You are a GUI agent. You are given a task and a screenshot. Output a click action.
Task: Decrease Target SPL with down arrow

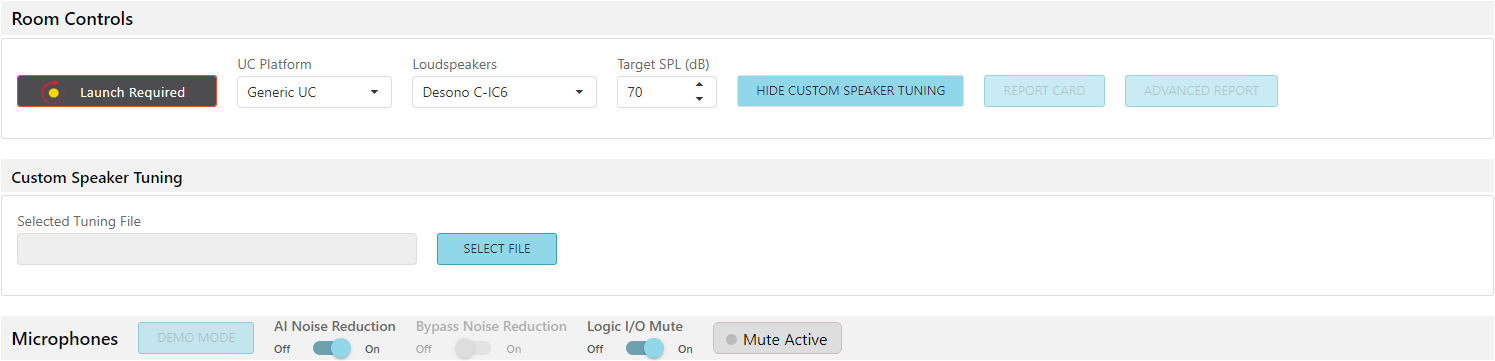click(x=699, y=99)
